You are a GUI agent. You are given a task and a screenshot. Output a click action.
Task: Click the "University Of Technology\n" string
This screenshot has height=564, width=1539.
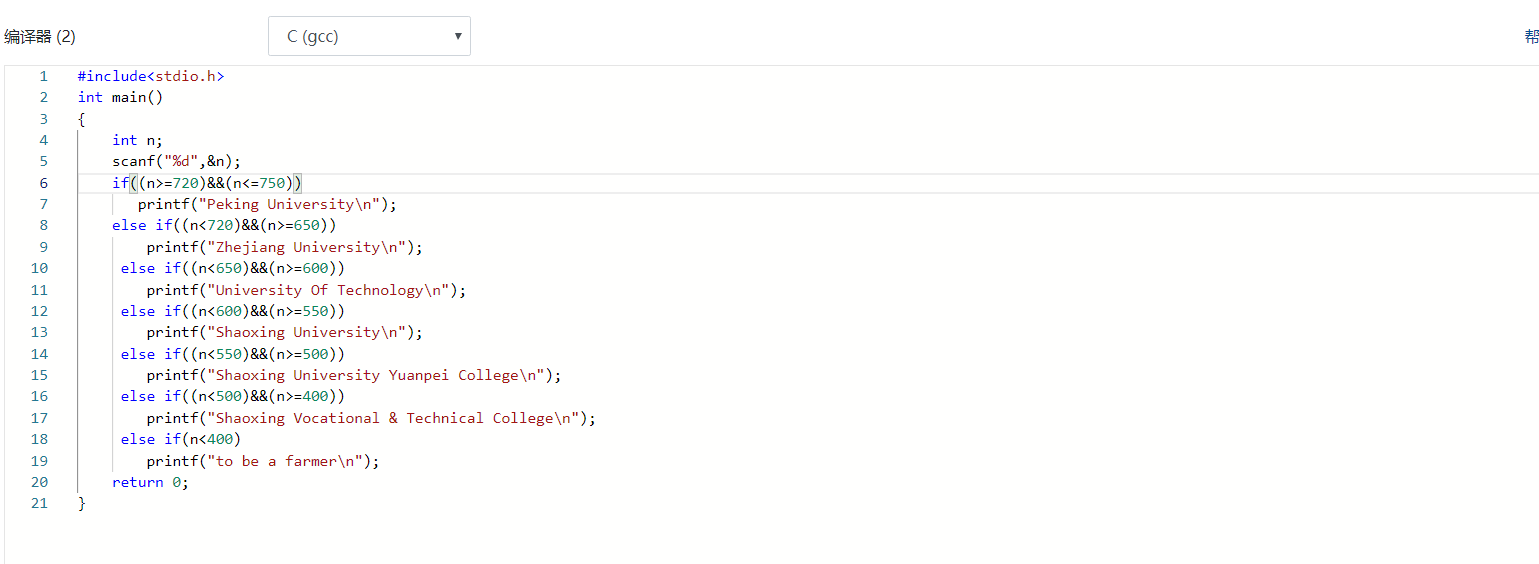click(x=330, y=290)
